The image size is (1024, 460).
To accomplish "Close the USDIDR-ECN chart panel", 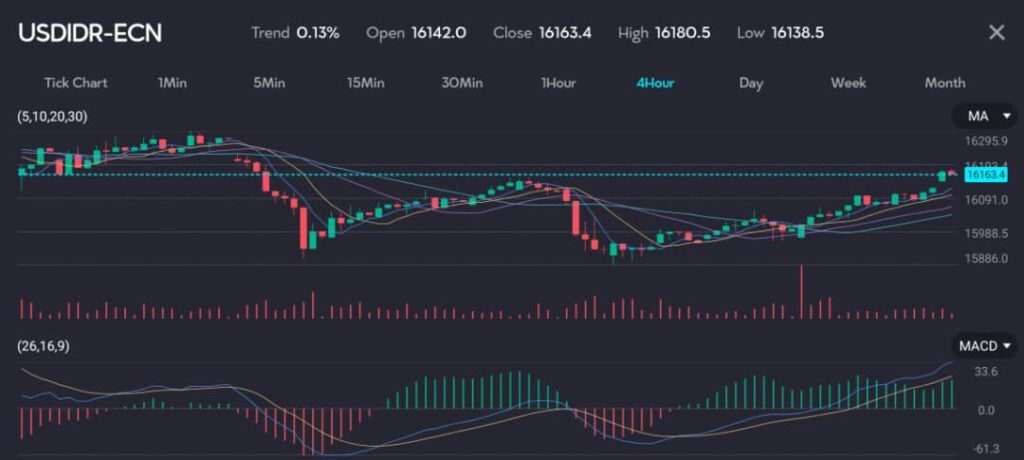I will pyautogui.click(x=996, y=32).
